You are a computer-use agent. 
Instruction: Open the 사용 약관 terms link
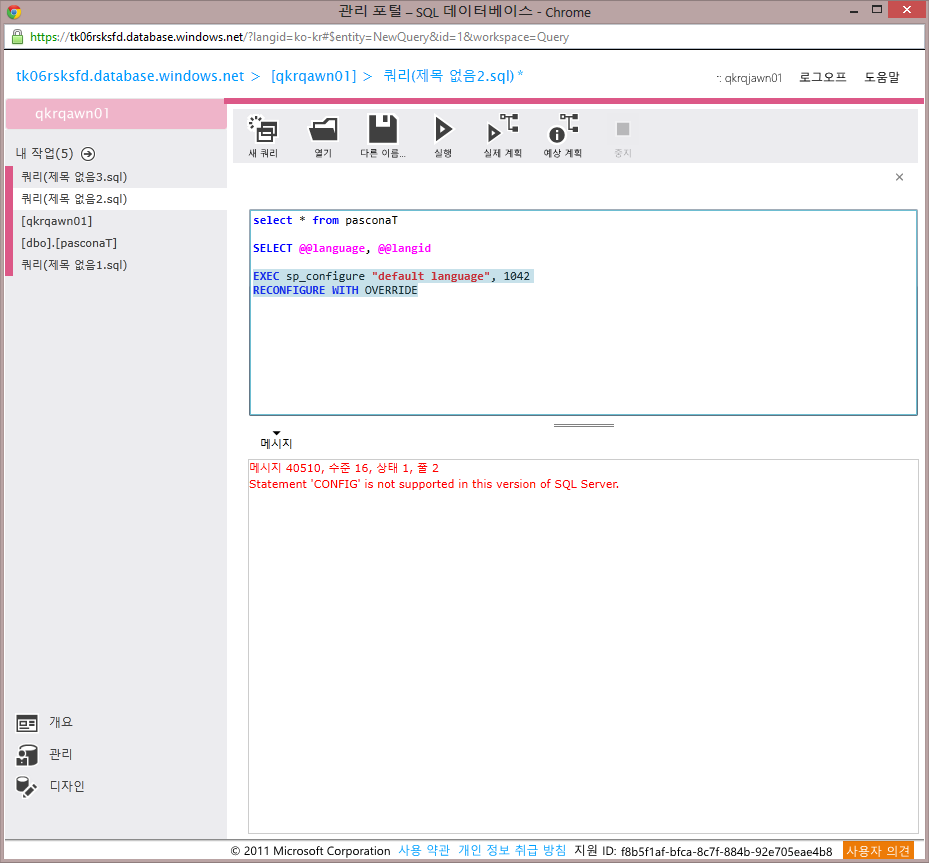coord(424,851)
